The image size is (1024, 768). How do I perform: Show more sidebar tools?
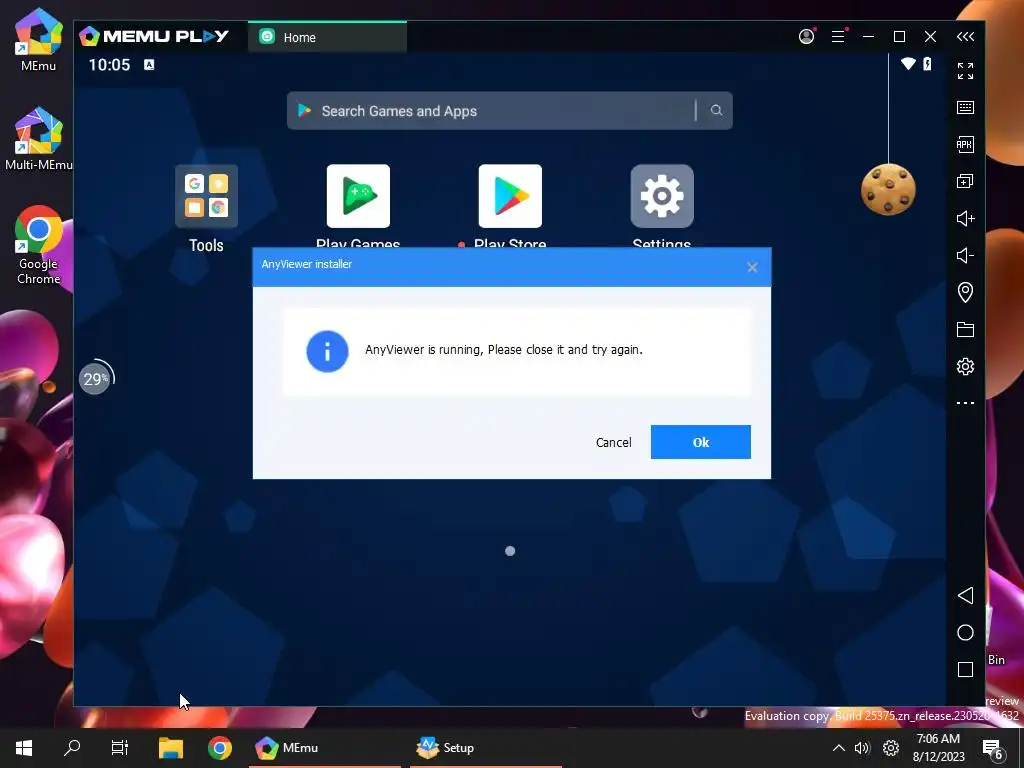(x=965, y=403)
